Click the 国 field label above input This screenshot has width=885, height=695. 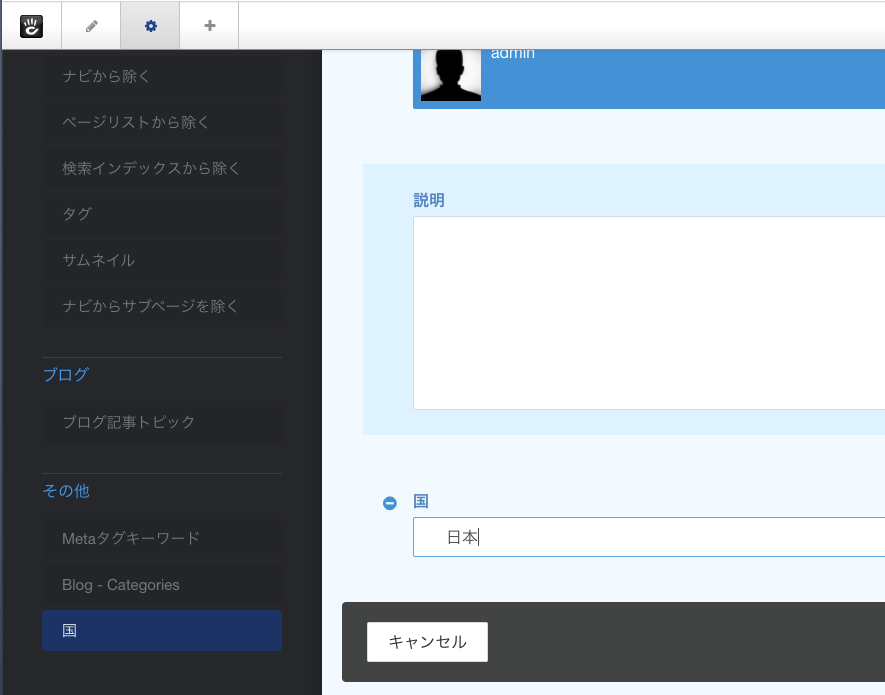coord(421,501)
